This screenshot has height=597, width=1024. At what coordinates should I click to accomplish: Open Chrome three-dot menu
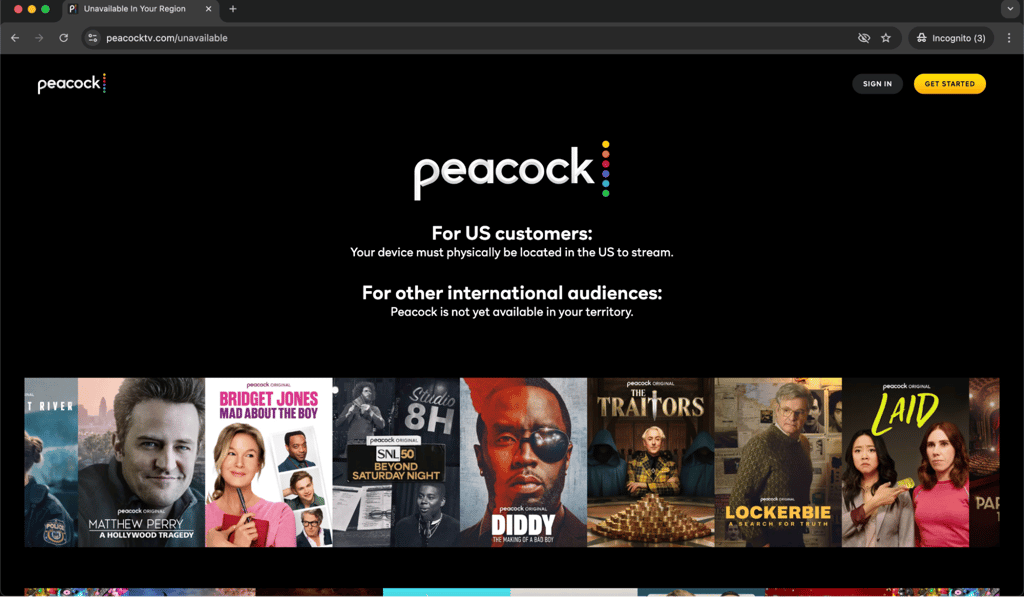[x=1009, y=38]
